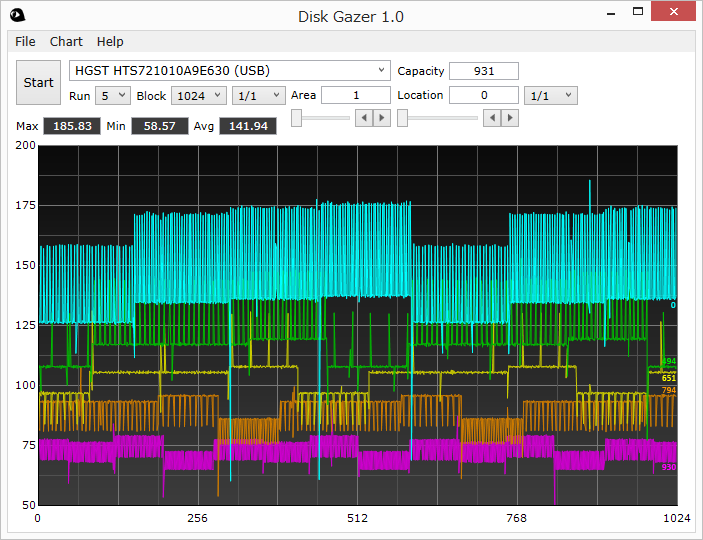Open the HGST HTS721010A9E630 drive dropdown
The image size is (703, 540).
230,71
